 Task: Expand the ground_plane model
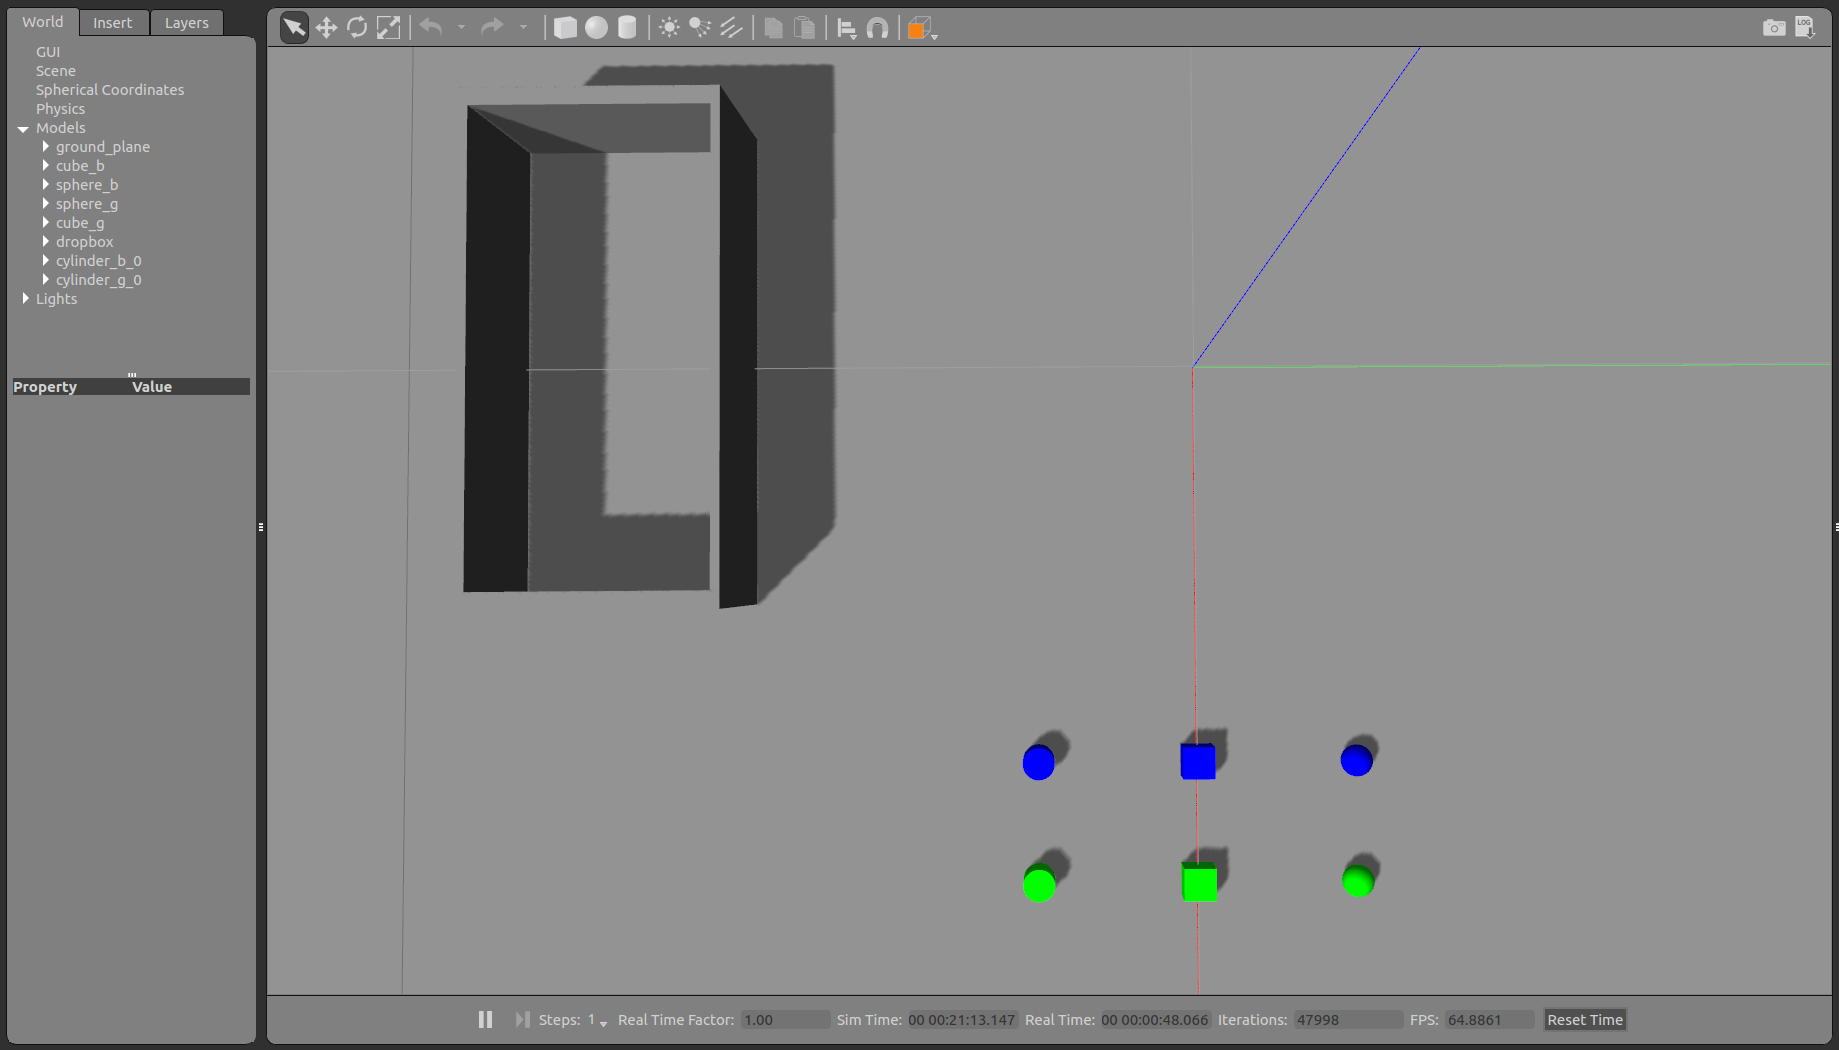pyautogui.click(x=46, y=147)
